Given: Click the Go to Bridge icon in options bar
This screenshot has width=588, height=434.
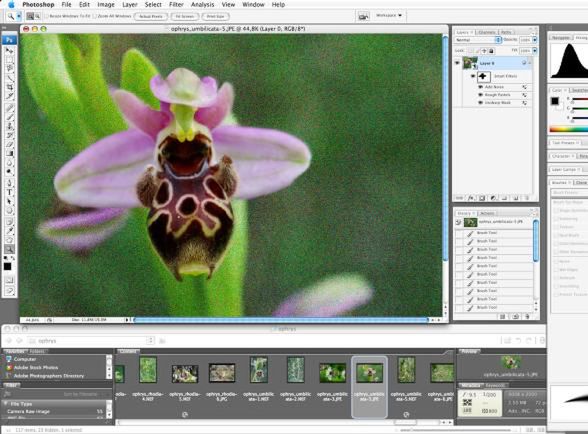Looking at the screenshot, I should coord(363,16).
